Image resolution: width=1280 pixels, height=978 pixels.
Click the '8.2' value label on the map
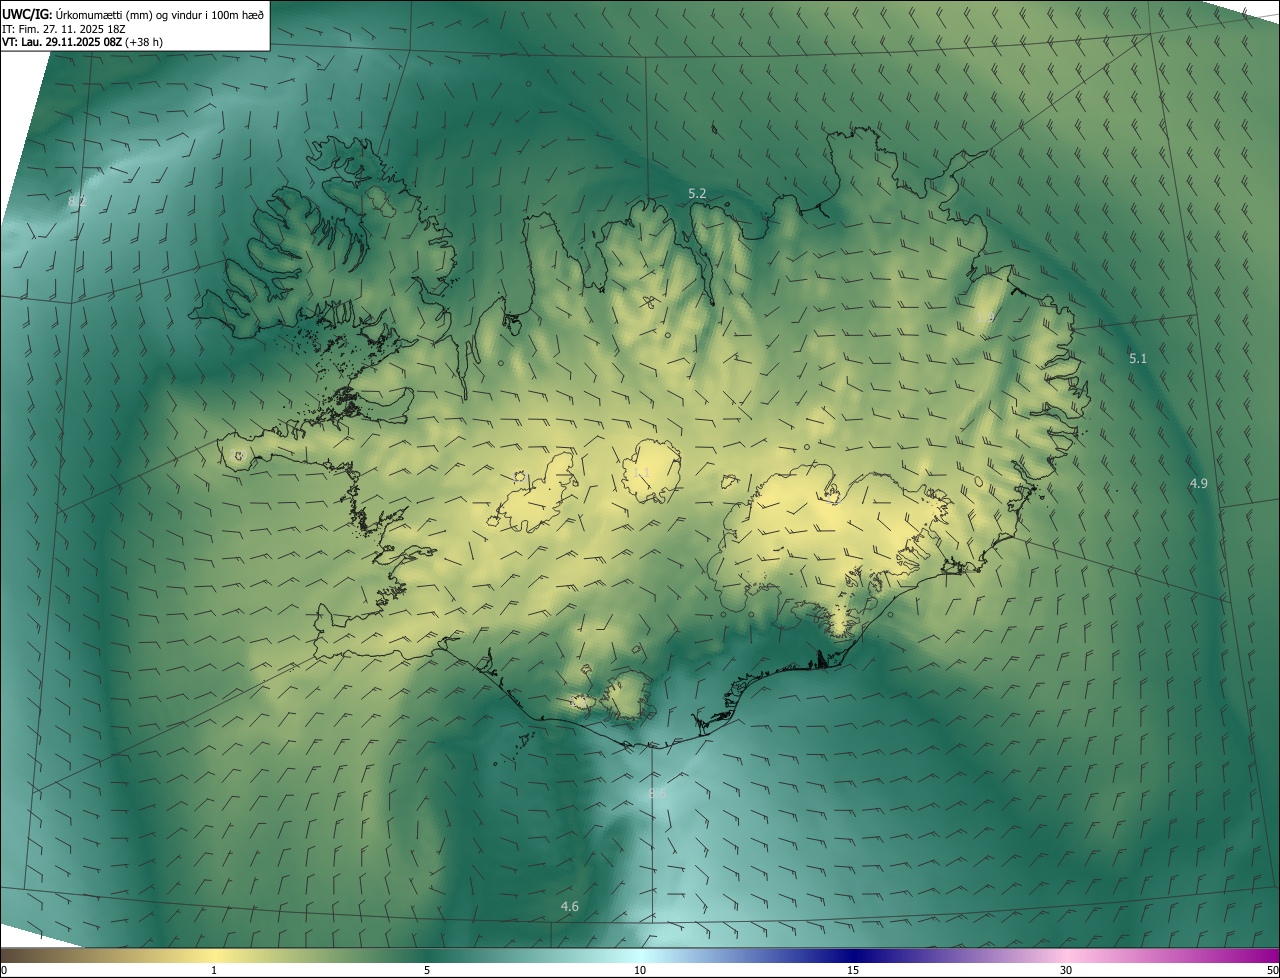[77, 202]
